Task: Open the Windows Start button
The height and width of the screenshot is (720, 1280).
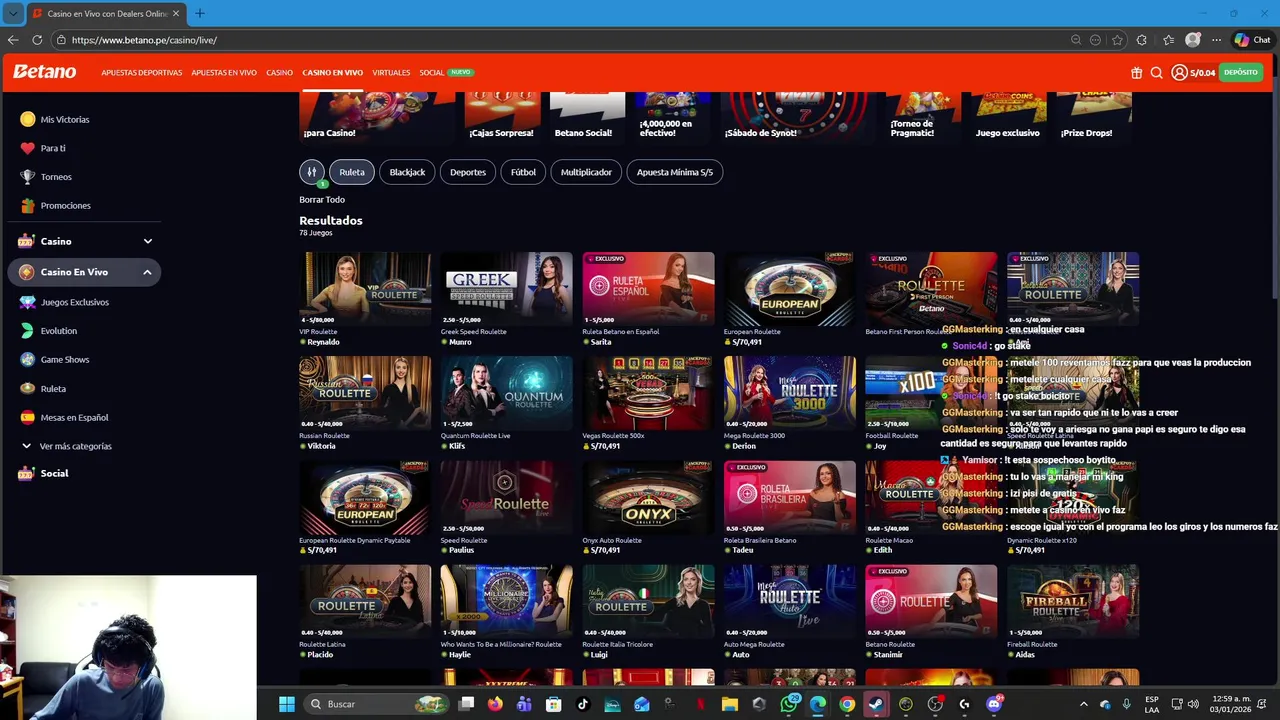Action: pyautogui.click(x=287, y=704)
